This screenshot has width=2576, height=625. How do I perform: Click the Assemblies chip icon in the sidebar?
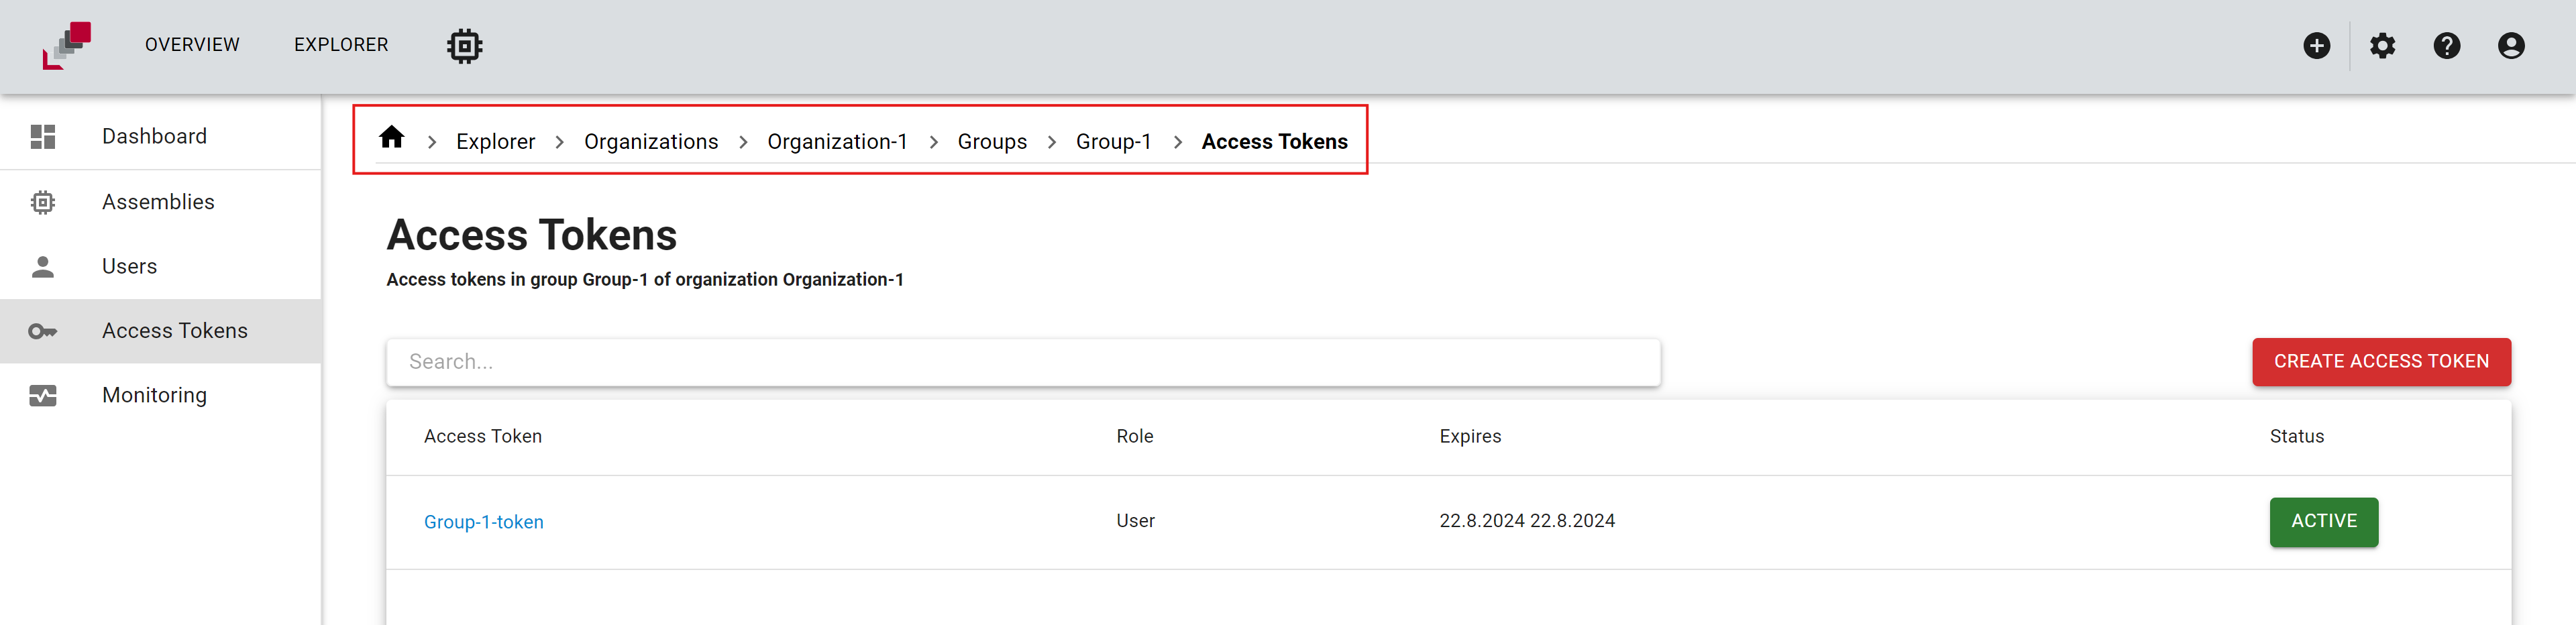43,202
